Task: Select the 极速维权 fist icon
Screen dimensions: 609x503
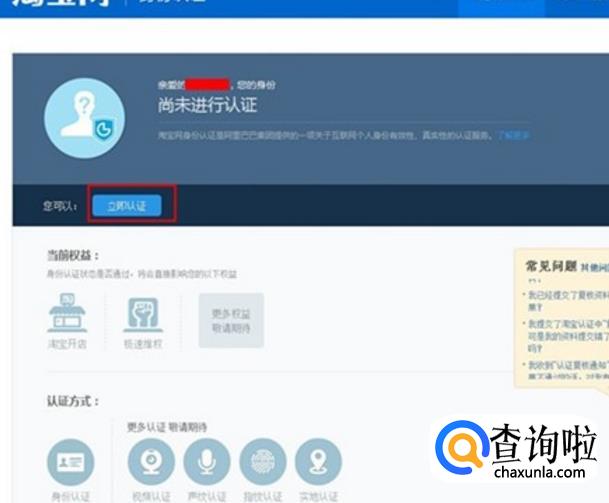Action: point(143,313)
